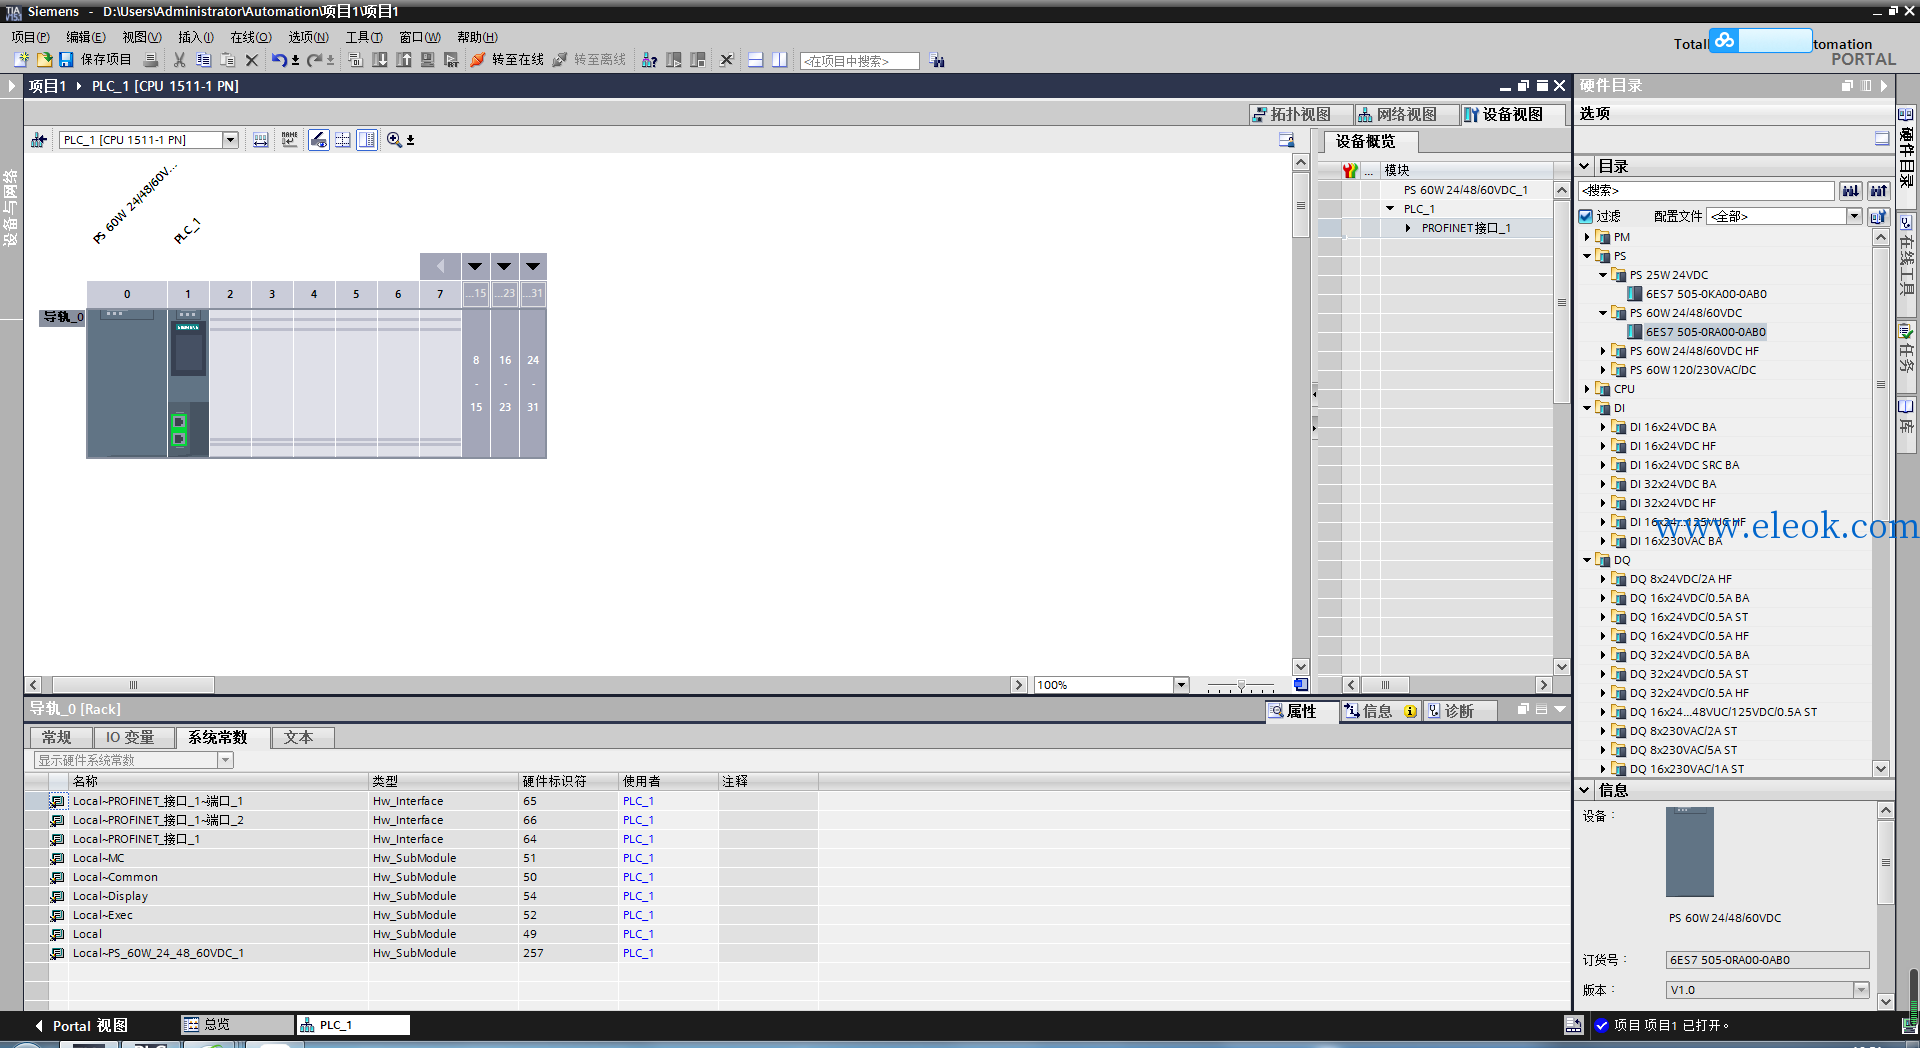Adjust the device view zoom slider
Viewport: 1920px width, 1048px height.
click(1241, 686)
